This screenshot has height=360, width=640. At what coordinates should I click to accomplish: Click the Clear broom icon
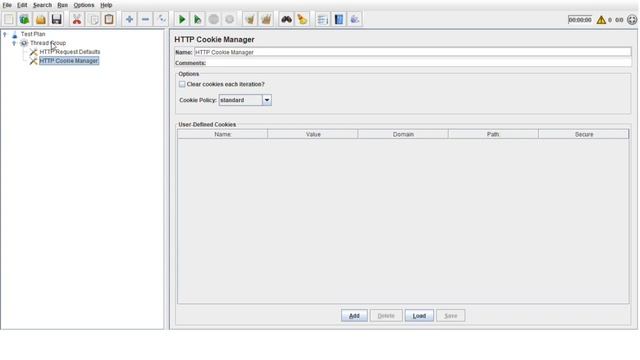pos(250,19)
